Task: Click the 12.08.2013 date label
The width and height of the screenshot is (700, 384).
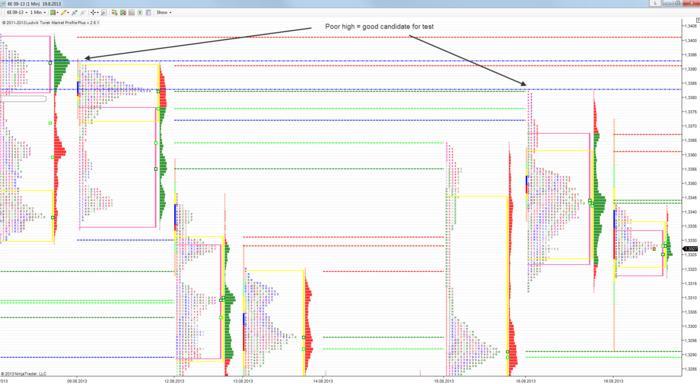Action: tap(174, 381)
